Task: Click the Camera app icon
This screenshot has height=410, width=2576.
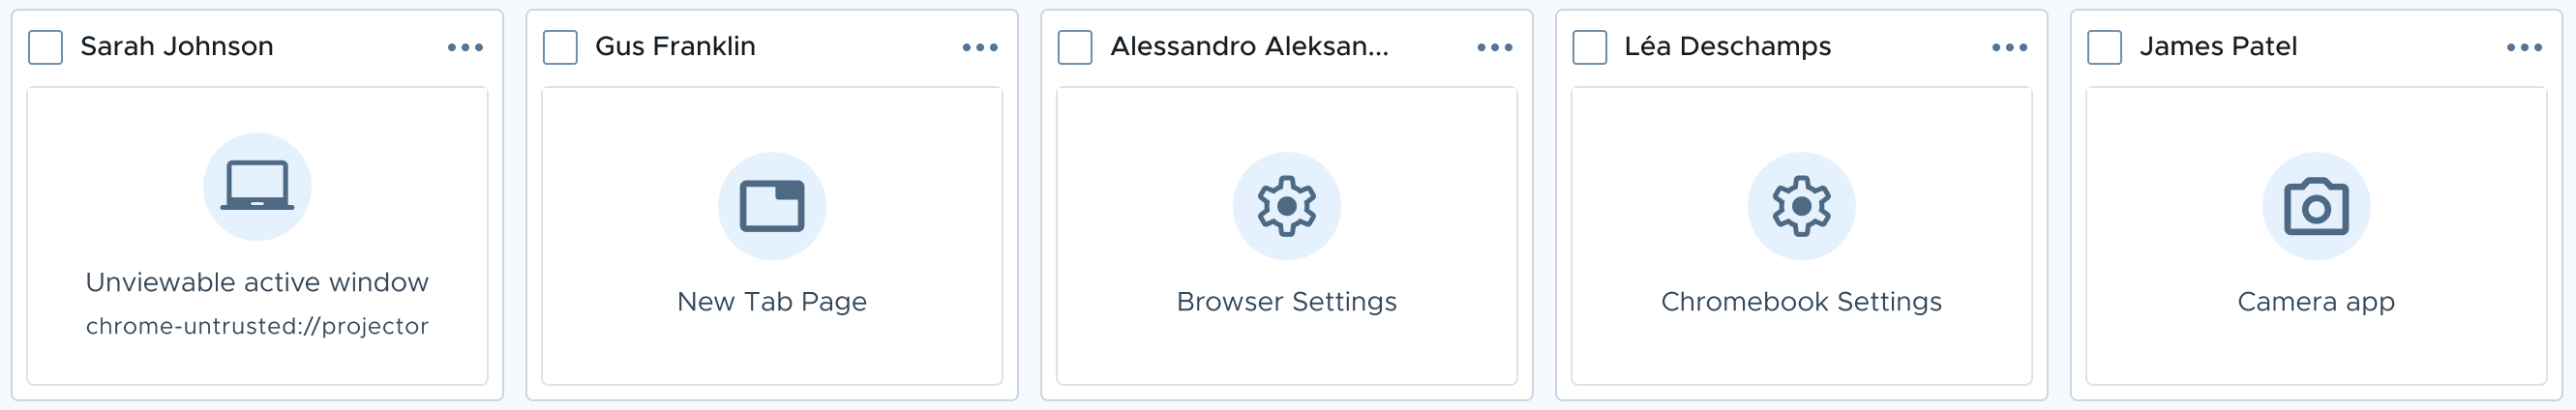Action: click(x=2317, y=206)
